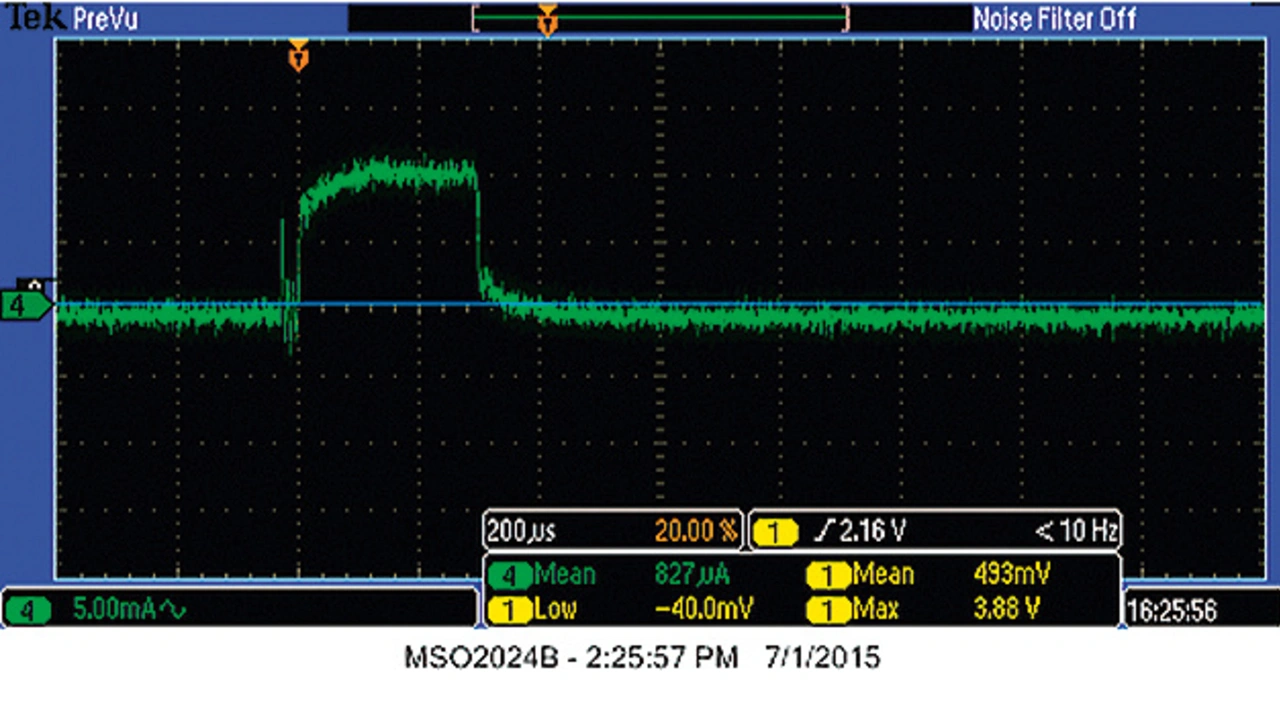Click the Tek logo
Screen dimensions: 1280x721
(x=35, y=18)
